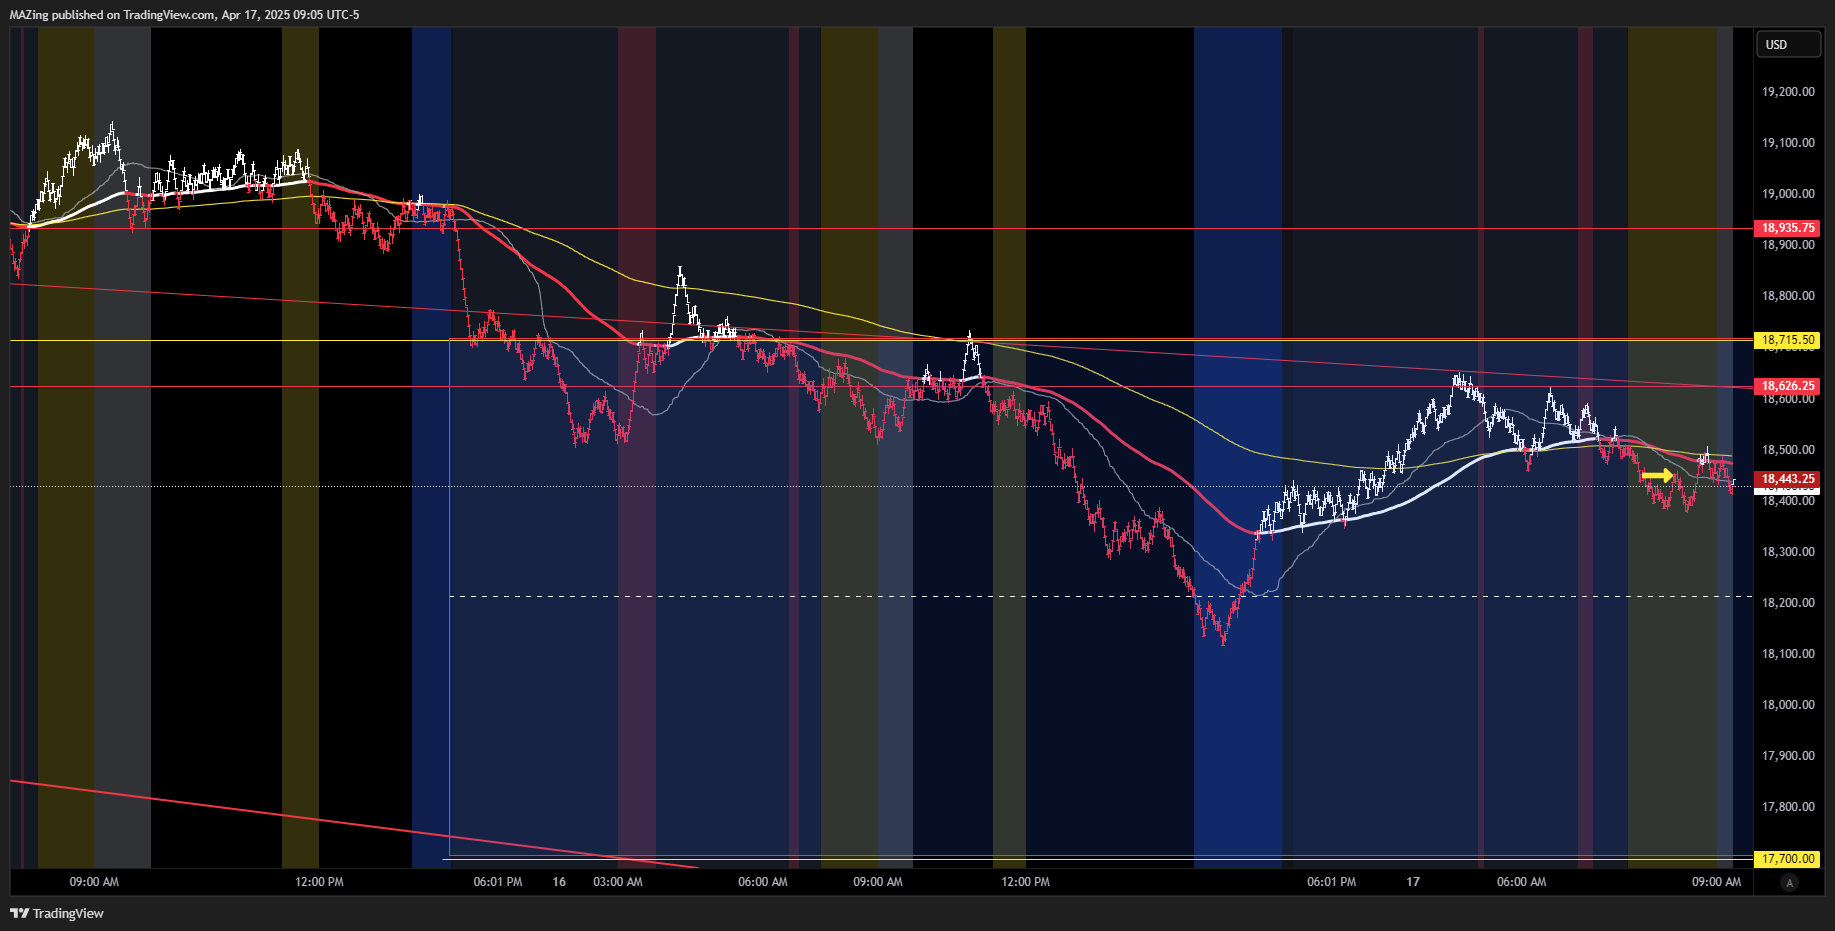Click the '17' date label on time axis
This screenshot has width=1835, height=931.
pos(1413,882)
